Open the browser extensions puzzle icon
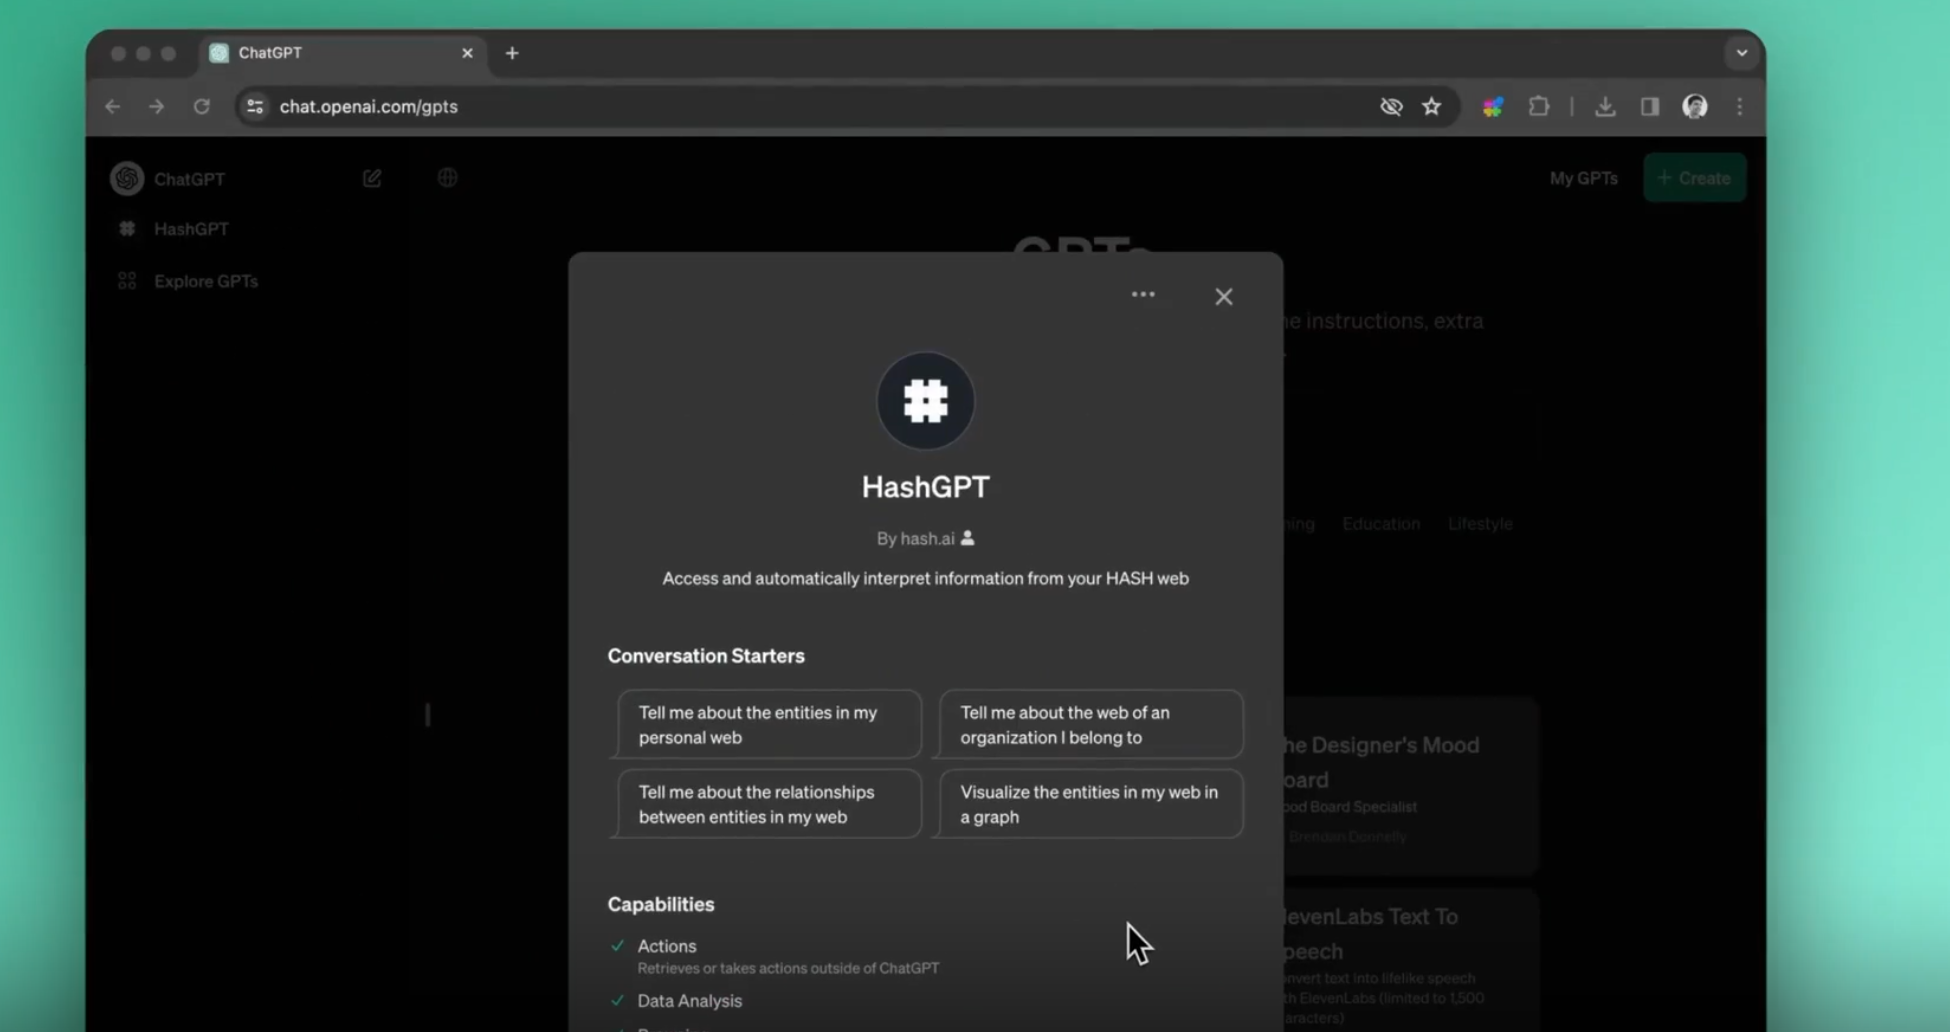This screenshot has height=1032, width=1950. coord(1539,106)
